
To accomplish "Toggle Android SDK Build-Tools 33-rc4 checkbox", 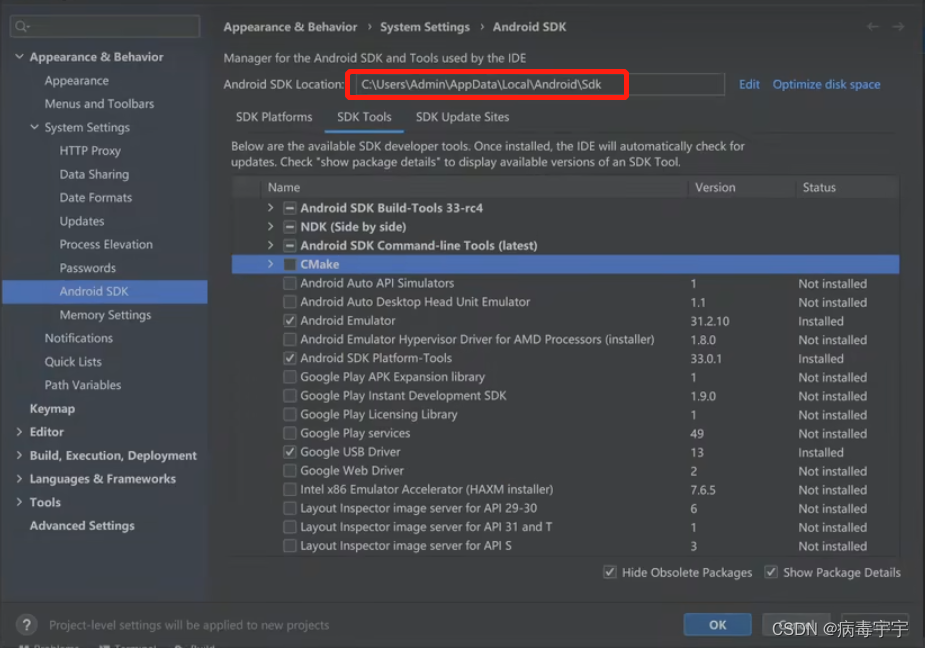I will click(290, 208).
